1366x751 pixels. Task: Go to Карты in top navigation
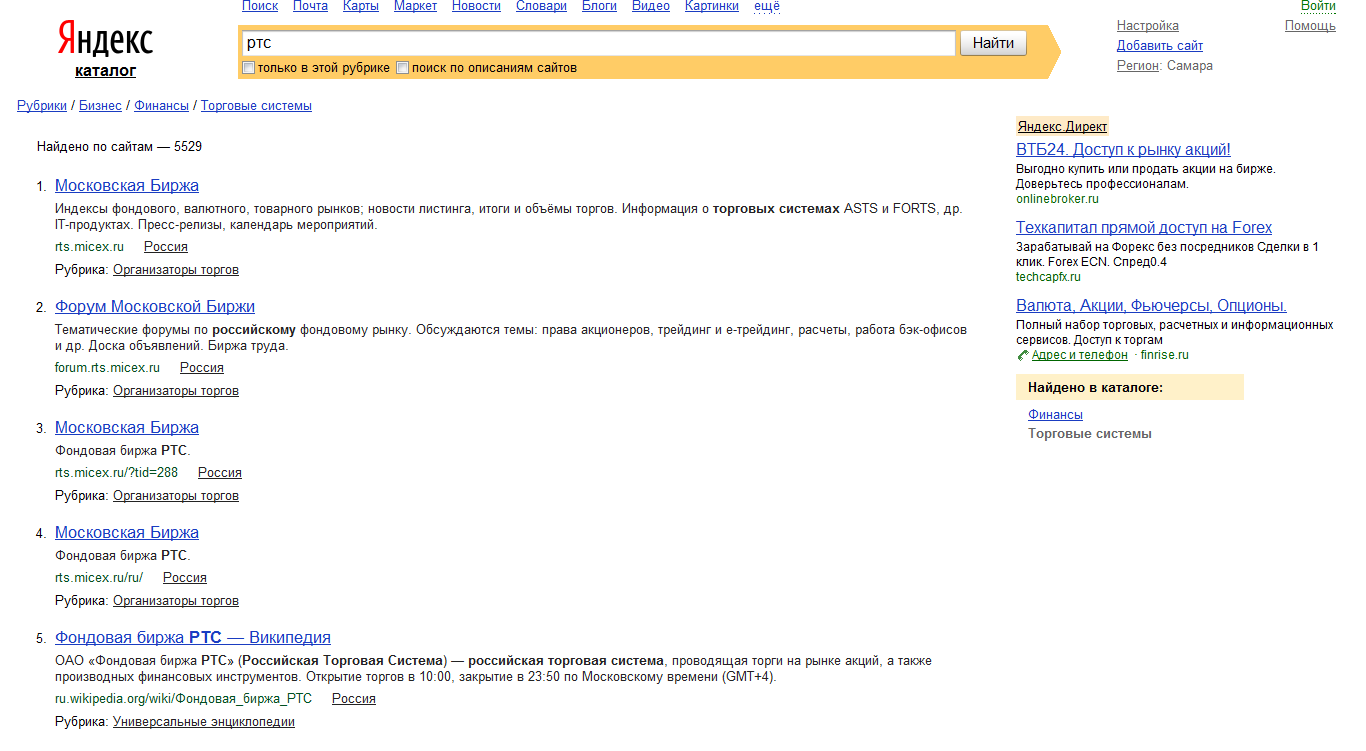(x=360, y=6)
